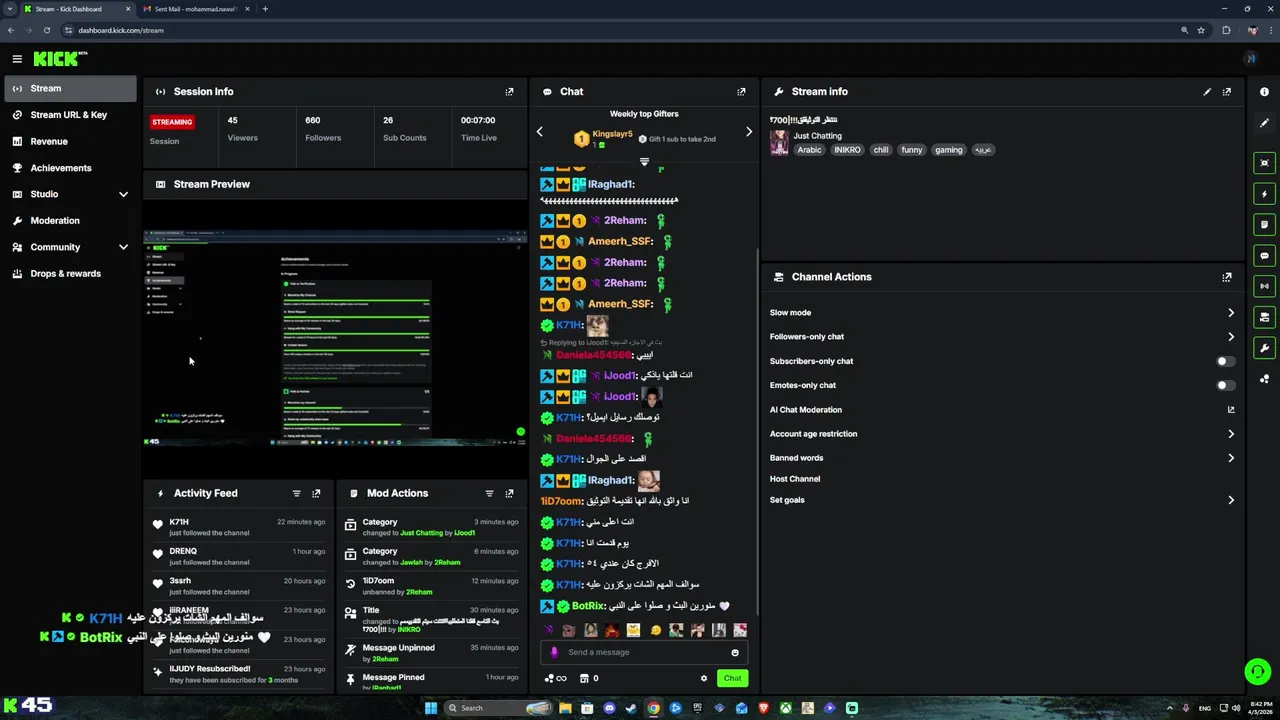The height and width of the screenshot is (720, 1280).
Task: Open a new browser tab
Action: (265, 9)
